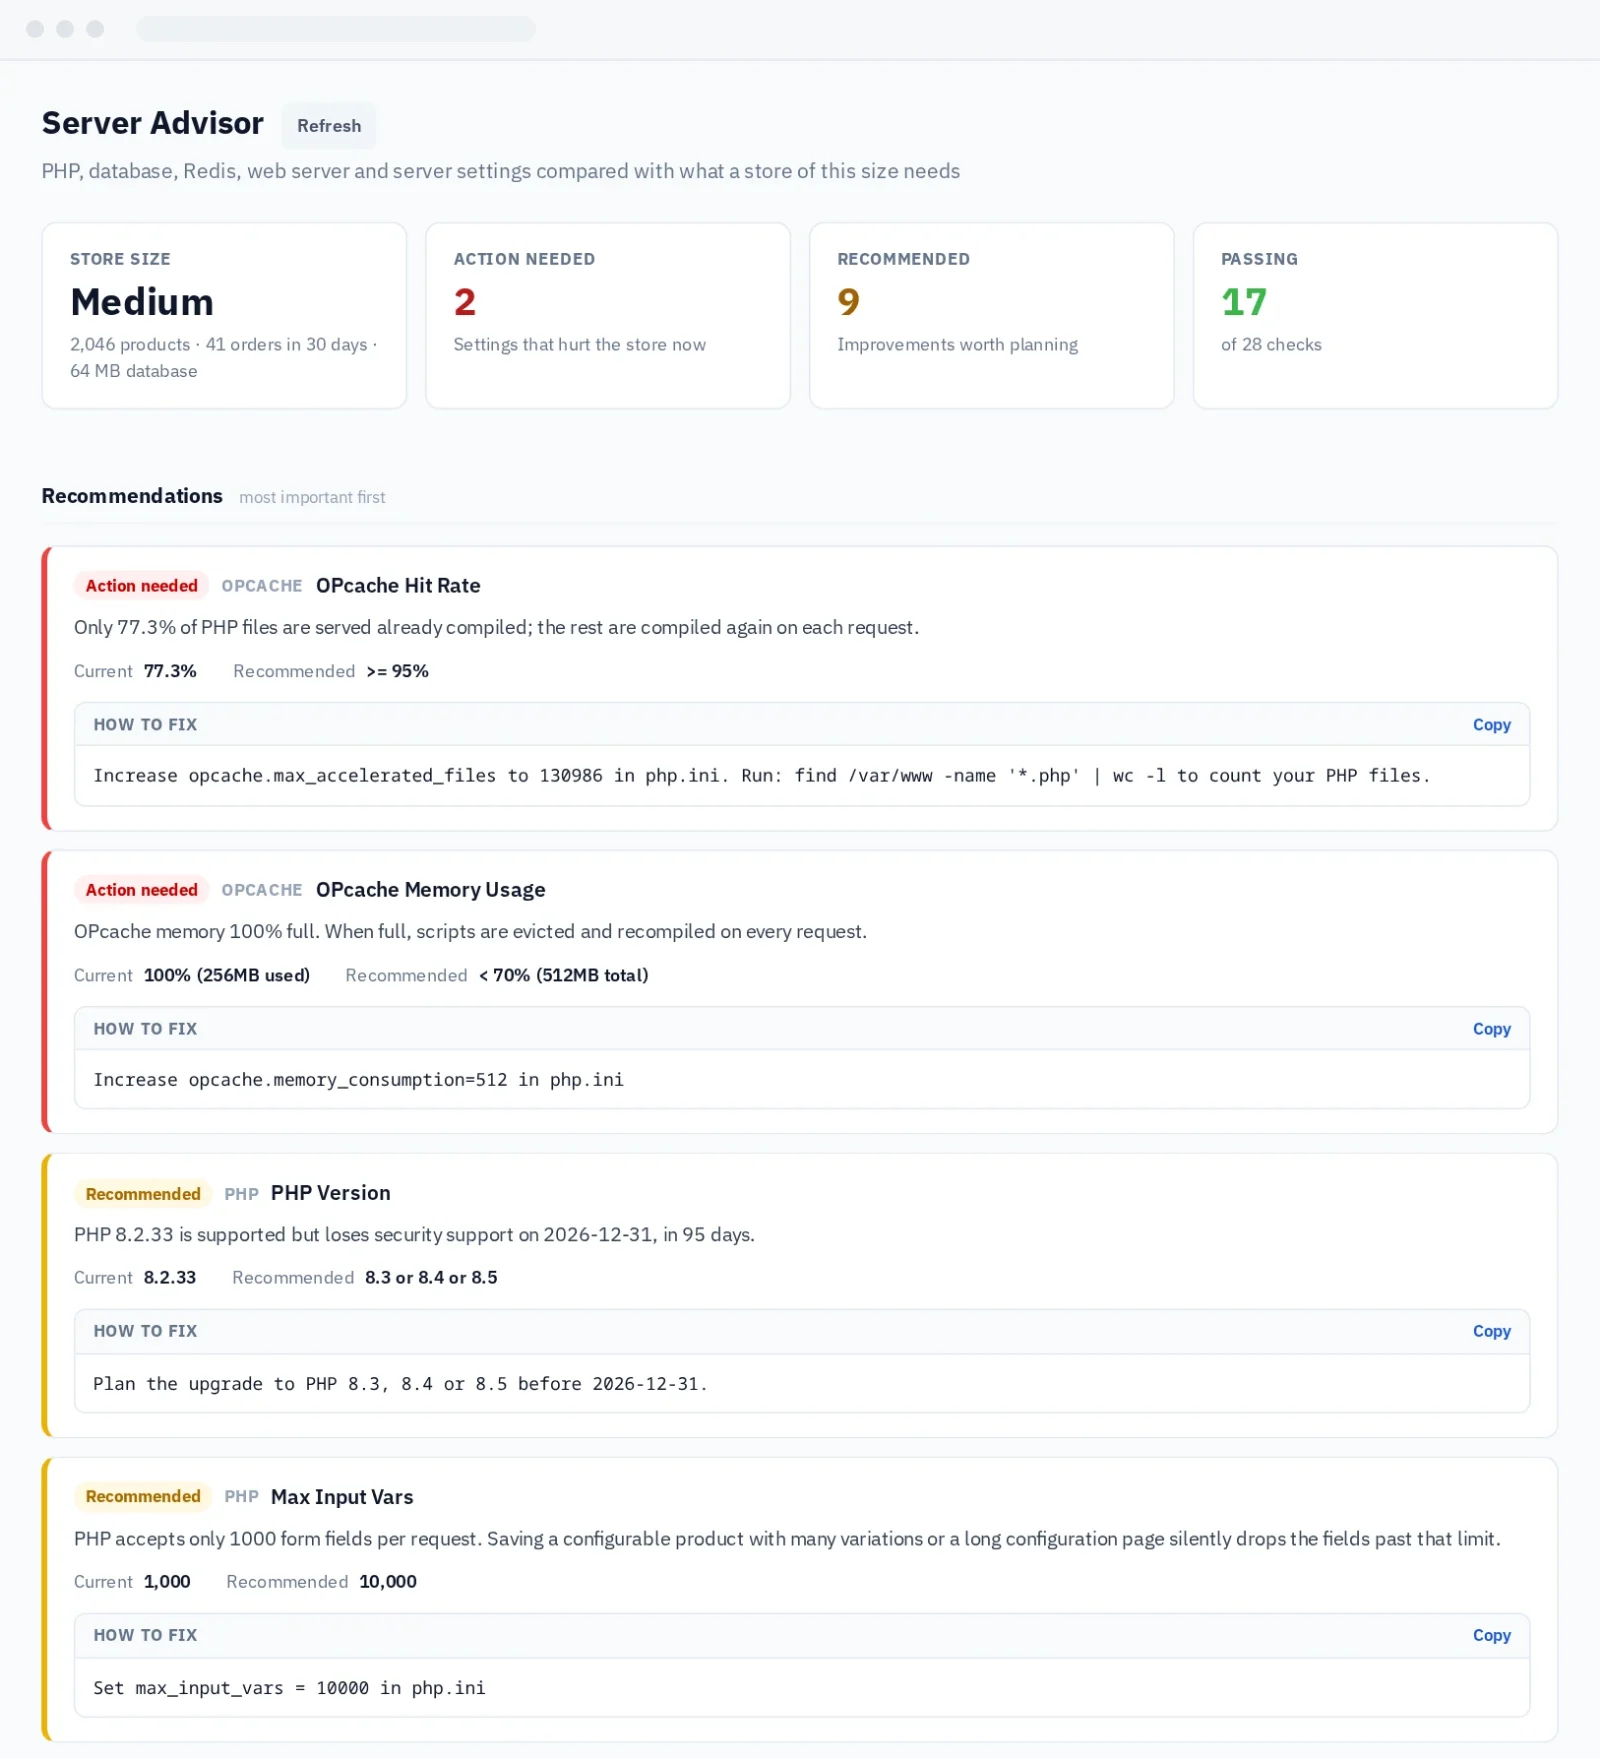Click the current version 8.2.33
The width and height of the screenshot is (1600, 1758).
(x=170, y=1277)
